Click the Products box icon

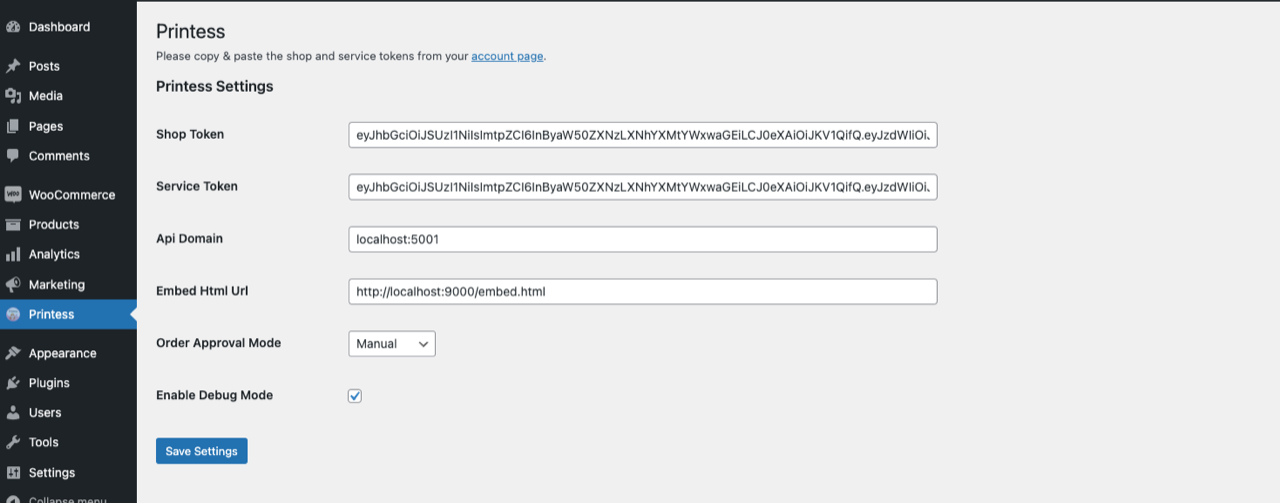(x=13, y=225)
